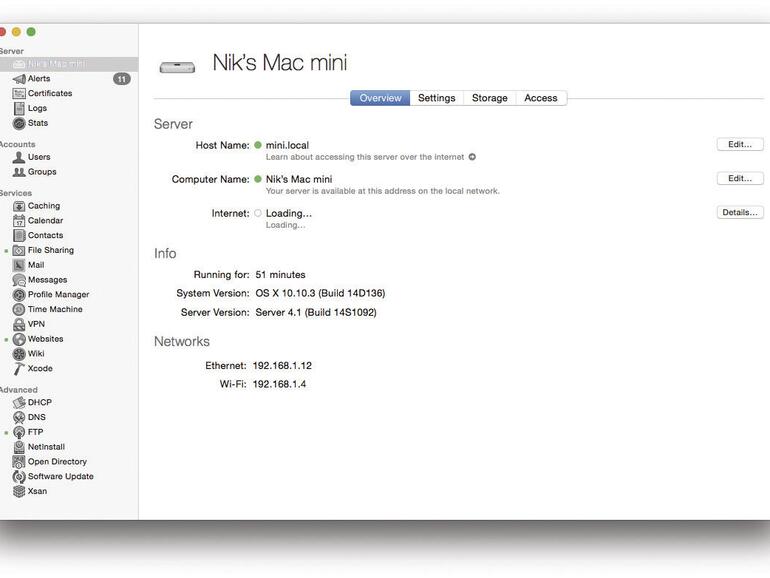
Task: Open the Groups icon
Action: (x=19, y=172)
